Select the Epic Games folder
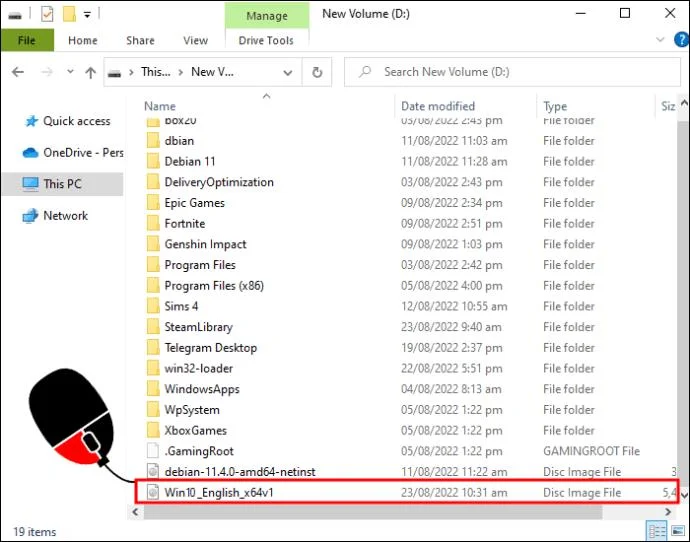The image size is (690, 542). [195, 203]
